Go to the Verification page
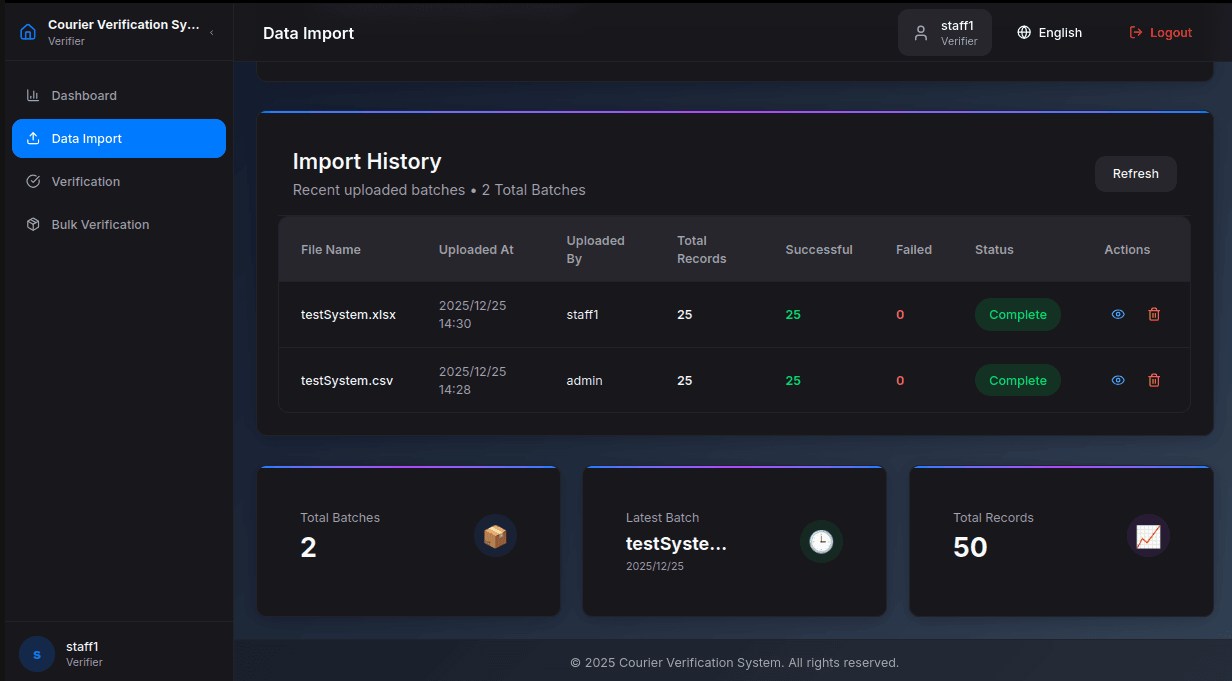The image size is (1232, 681). click(x=86, y=182)
